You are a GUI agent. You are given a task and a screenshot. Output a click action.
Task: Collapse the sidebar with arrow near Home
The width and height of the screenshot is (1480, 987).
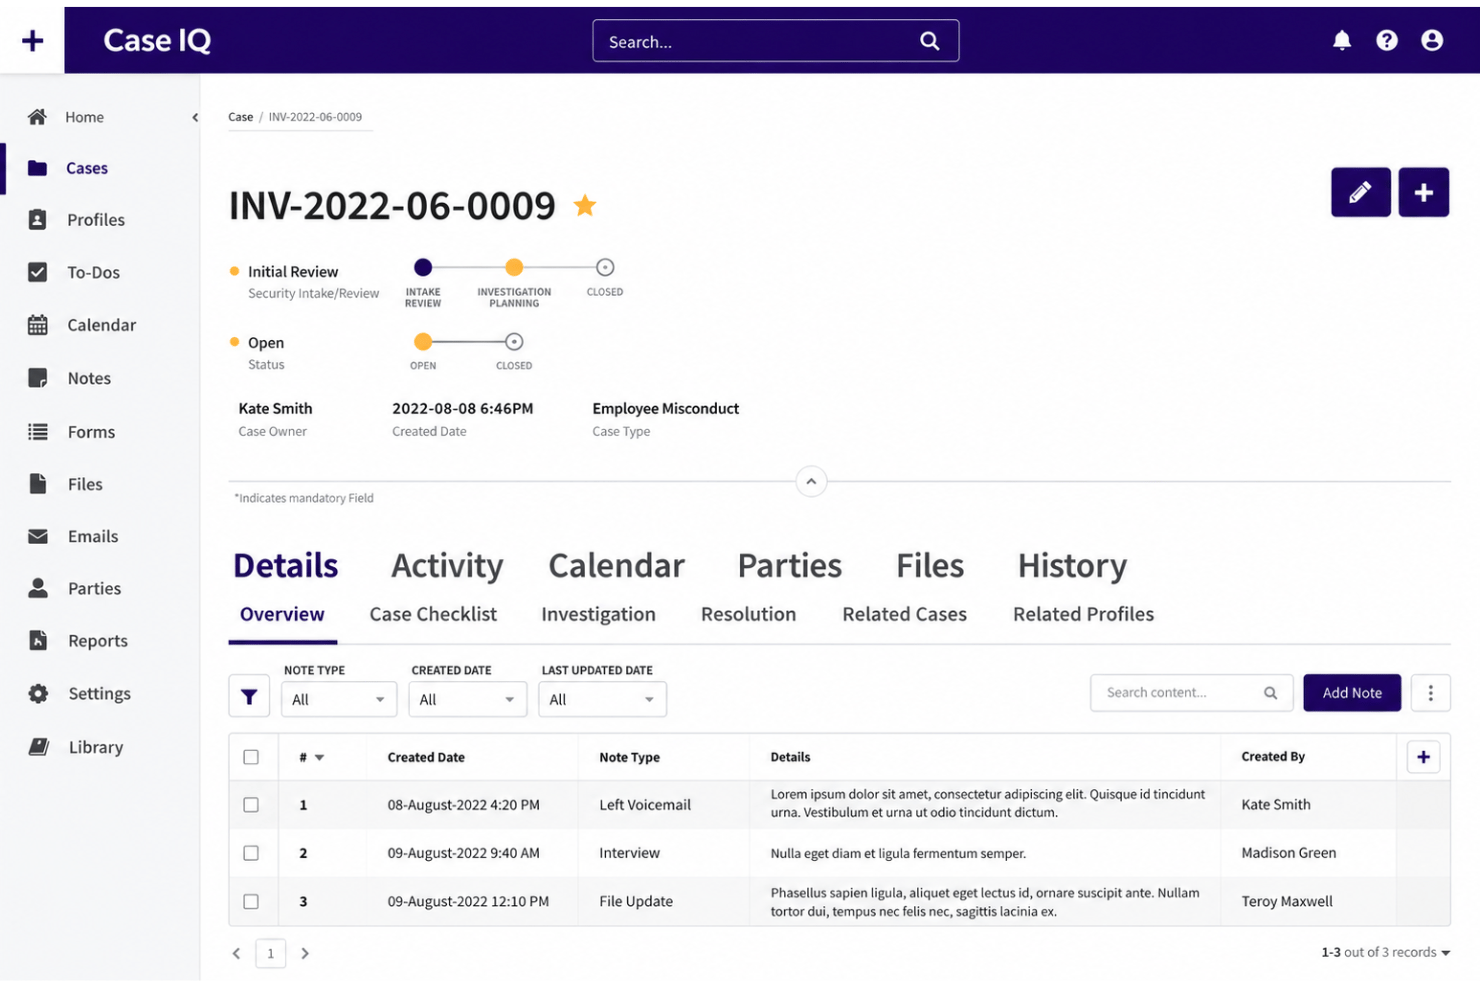tap(195, 117)
